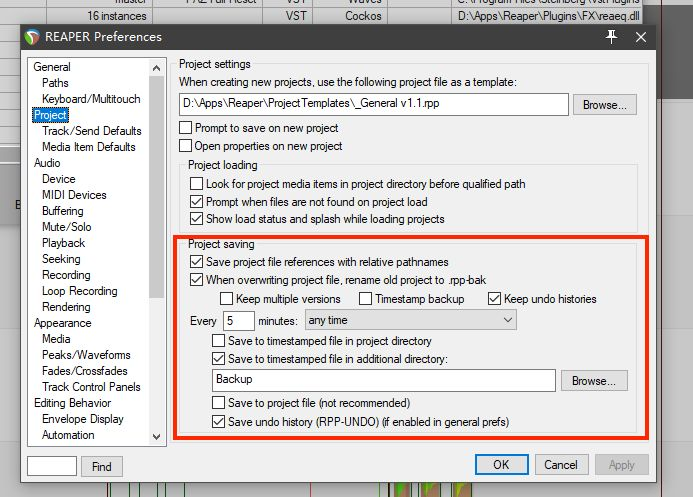Click the project template path field
693x497 pixels.
click(374, 104)
